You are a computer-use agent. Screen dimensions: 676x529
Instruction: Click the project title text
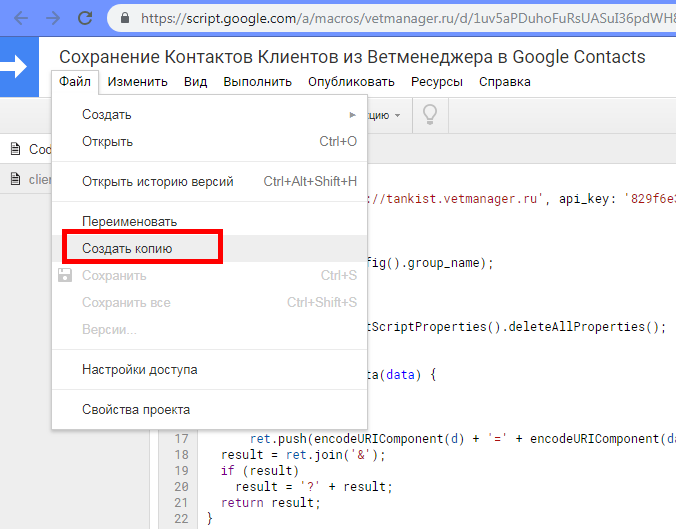352,57
